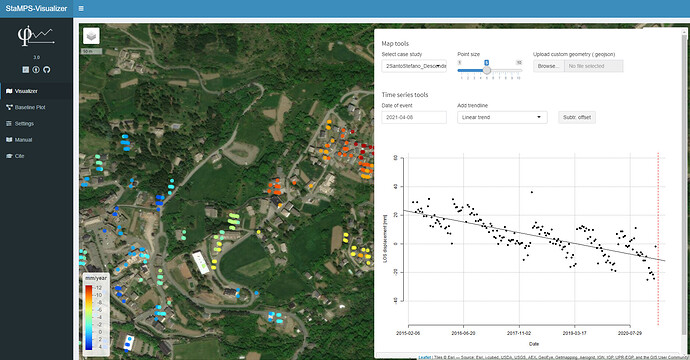690x360 pixels.
Task: Click the Date of event field
Action: click(414, 118)
